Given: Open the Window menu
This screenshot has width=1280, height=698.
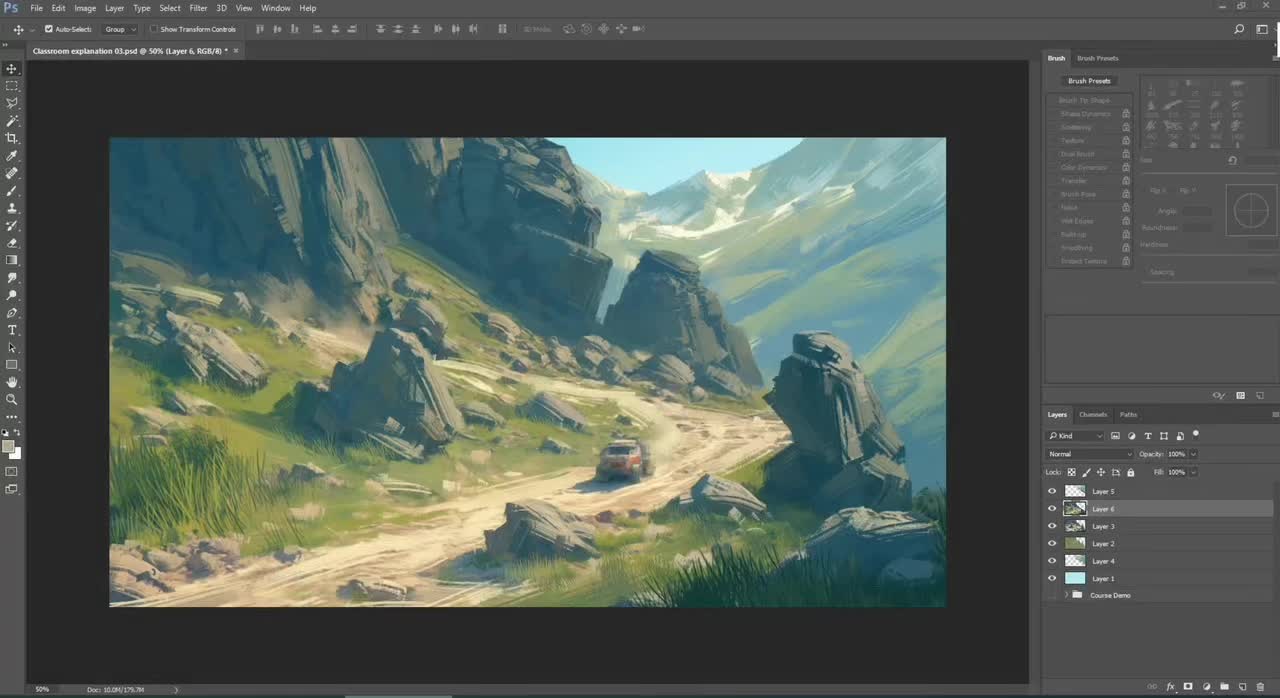Looking at the screenshot, I should pyautogui.click(x=275, y=8).
